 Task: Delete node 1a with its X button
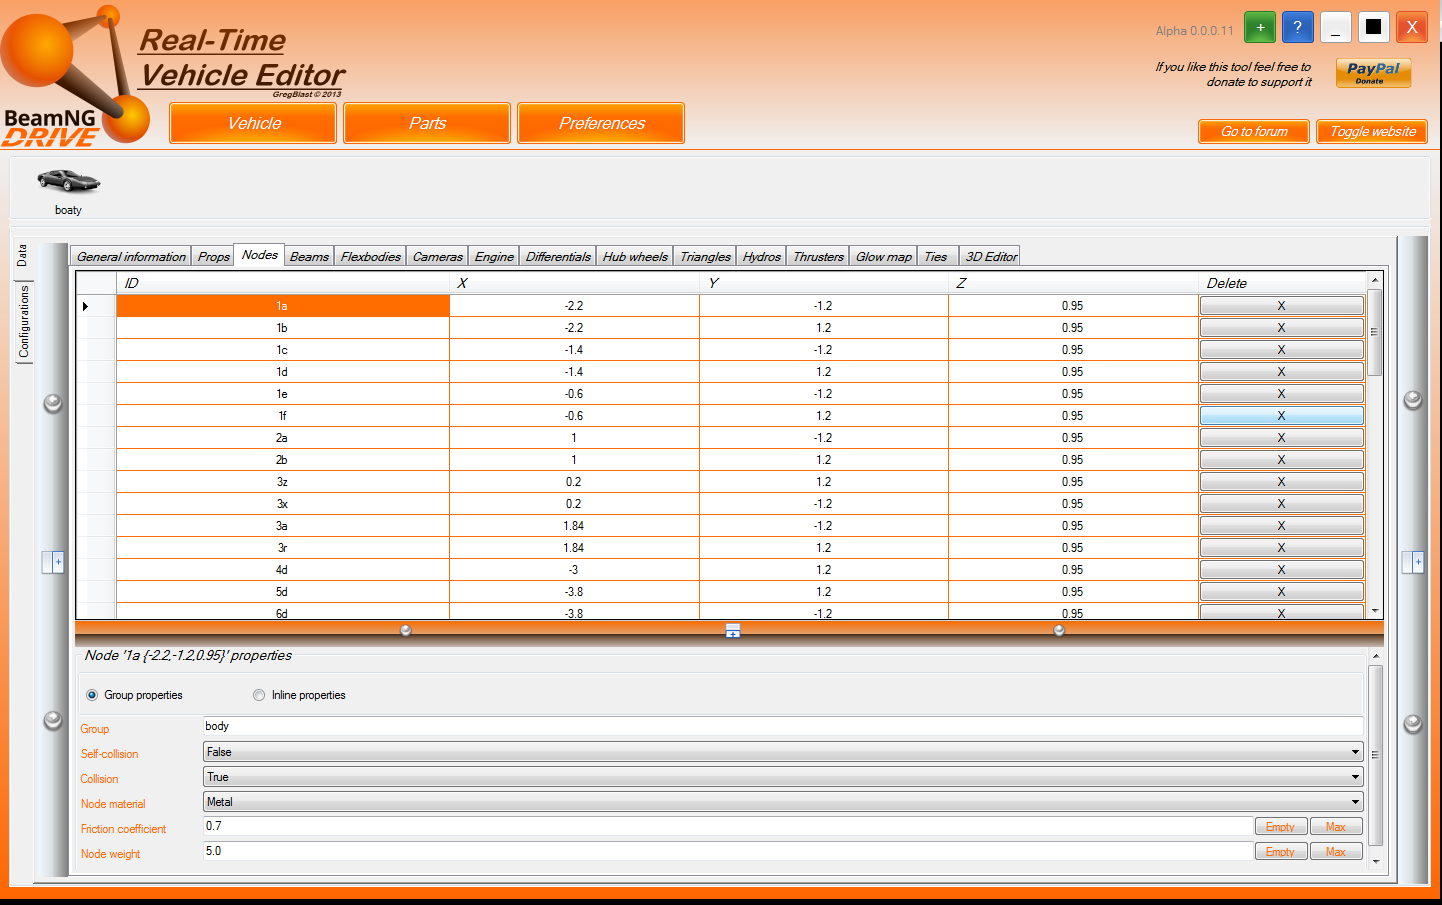[x=1281, y=306]
